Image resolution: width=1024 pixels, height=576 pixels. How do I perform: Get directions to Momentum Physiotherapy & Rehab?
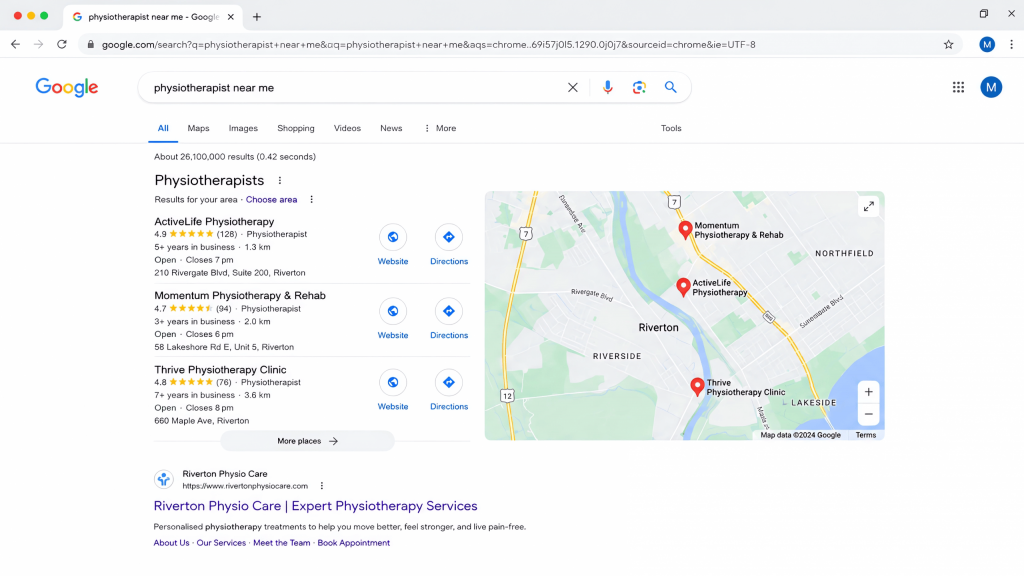tap(449, 311)
